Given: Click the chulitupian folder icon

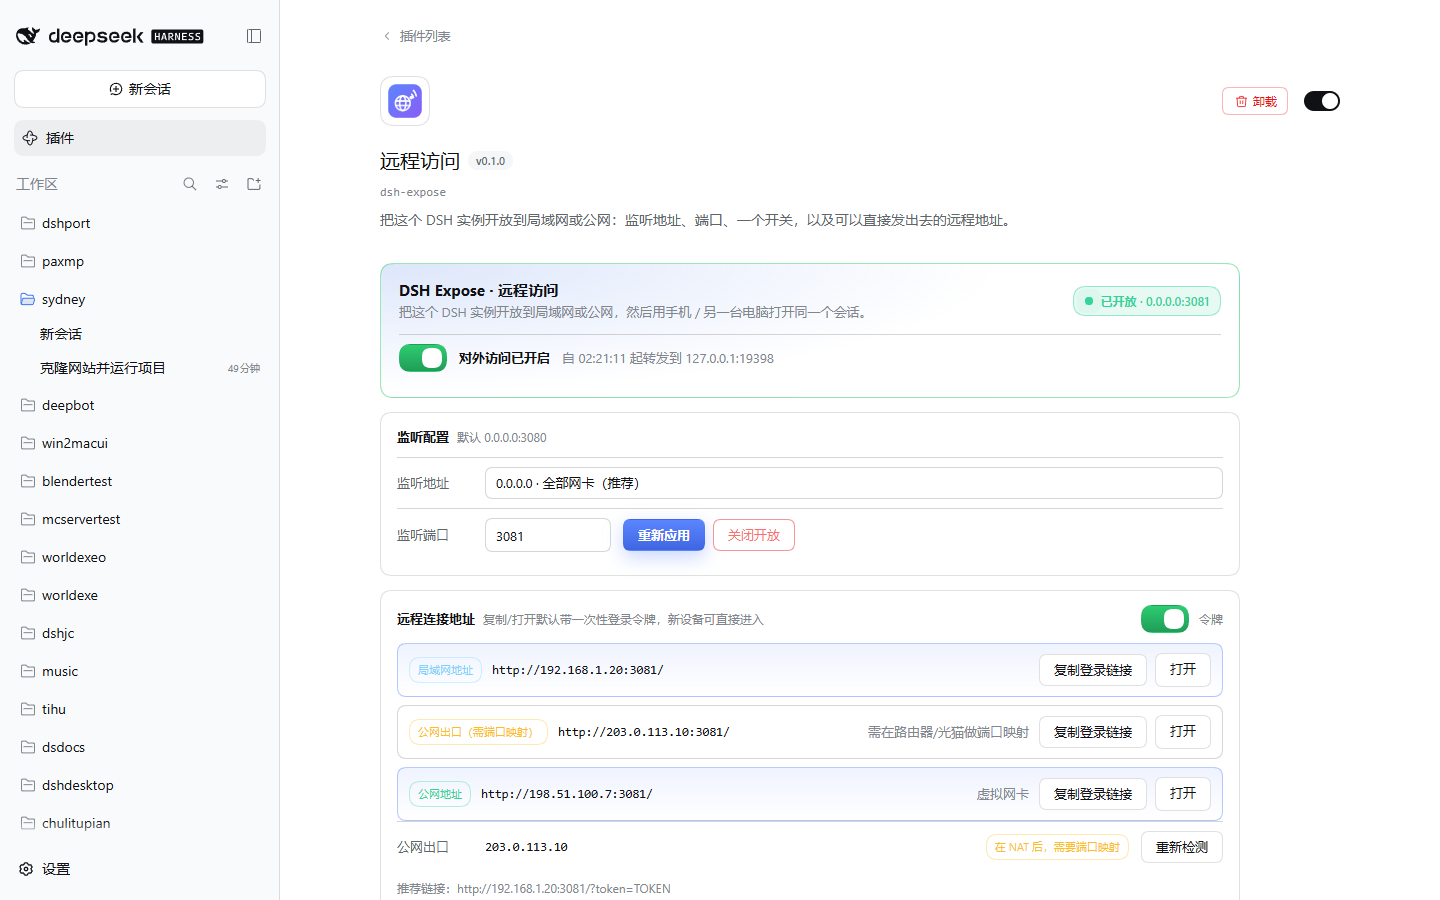Looking at the screenshot, I should point(28,823).
